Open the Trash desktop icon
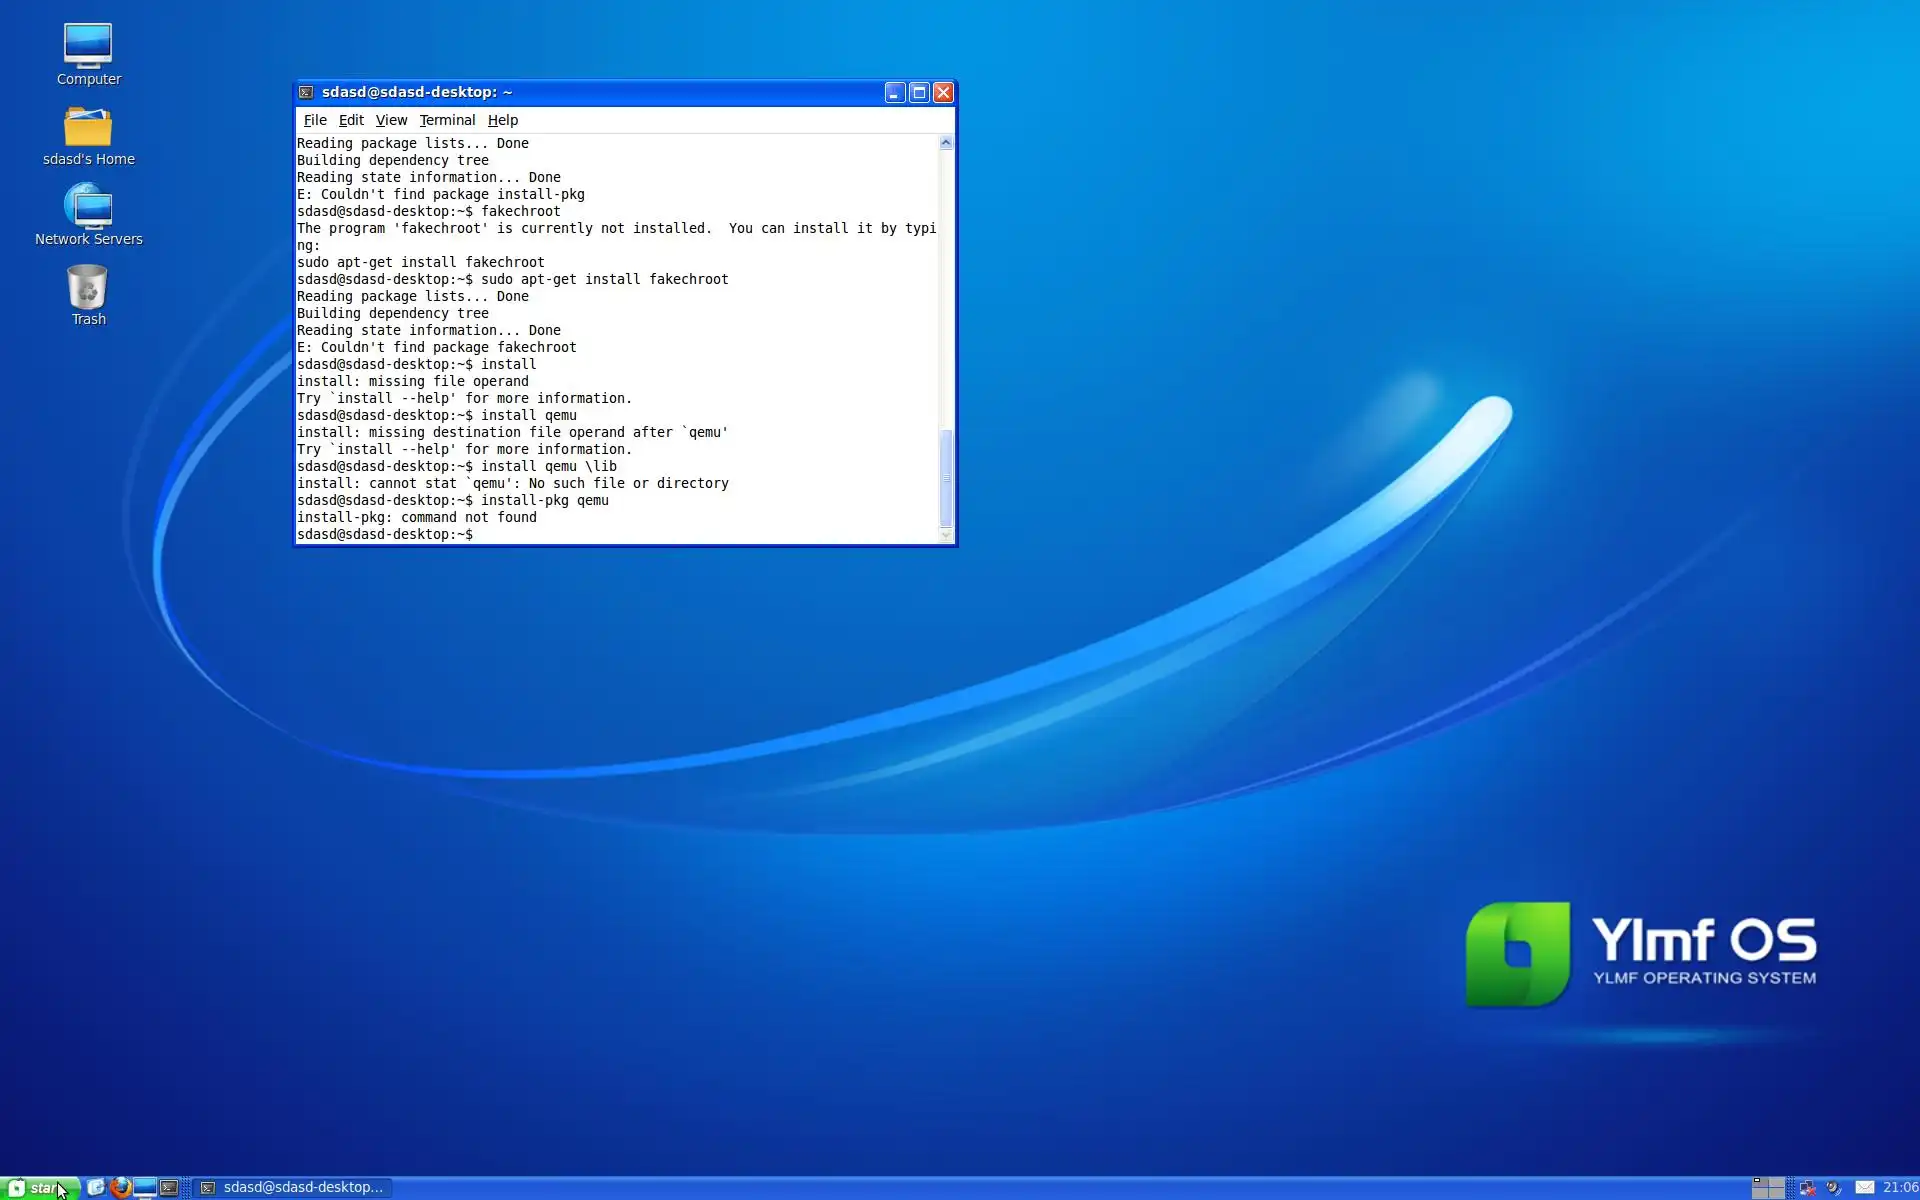 (88, 288)
